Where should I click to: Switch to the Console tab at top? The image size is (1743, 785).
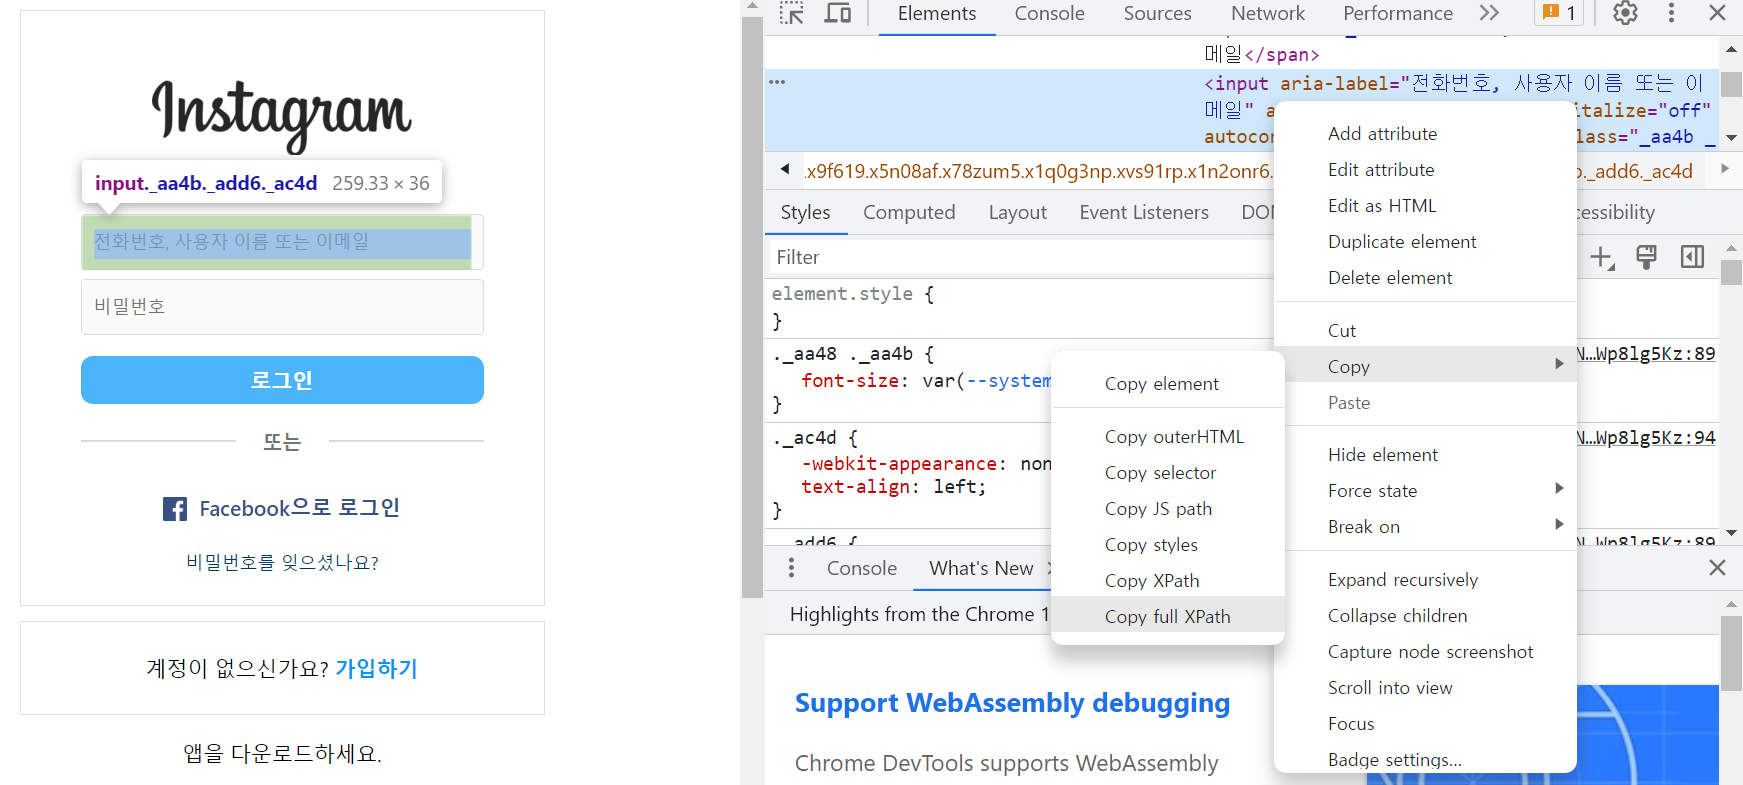pos(1049,14)
